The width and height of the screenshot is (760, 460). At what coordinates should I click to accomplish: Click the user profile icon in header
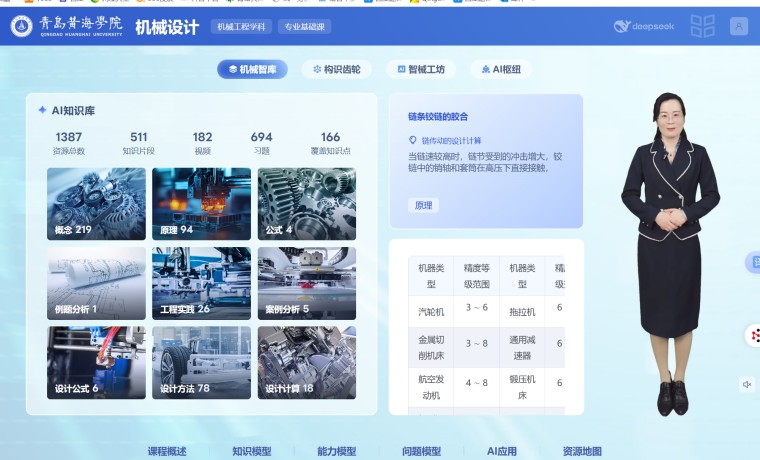click(739, 27)
